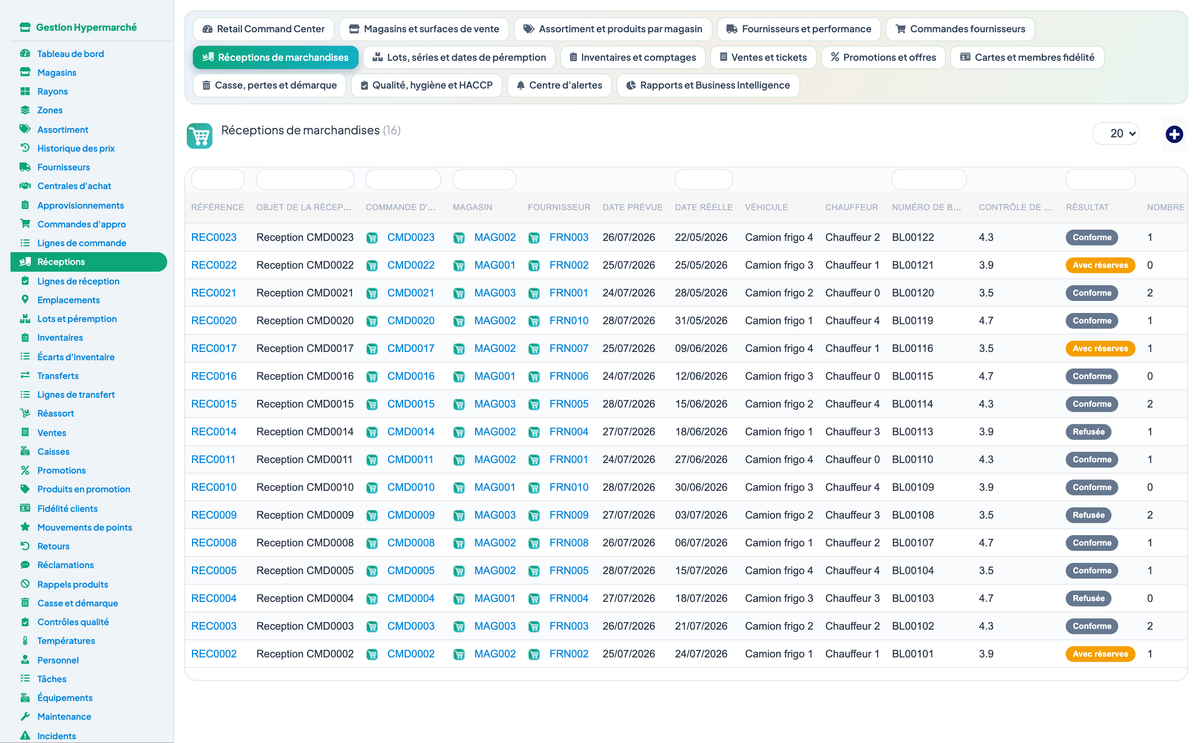Screen dimensions: 1200x743
Task: Open supplier link FRN010 in REC0020 row
Action: [569, 321]
